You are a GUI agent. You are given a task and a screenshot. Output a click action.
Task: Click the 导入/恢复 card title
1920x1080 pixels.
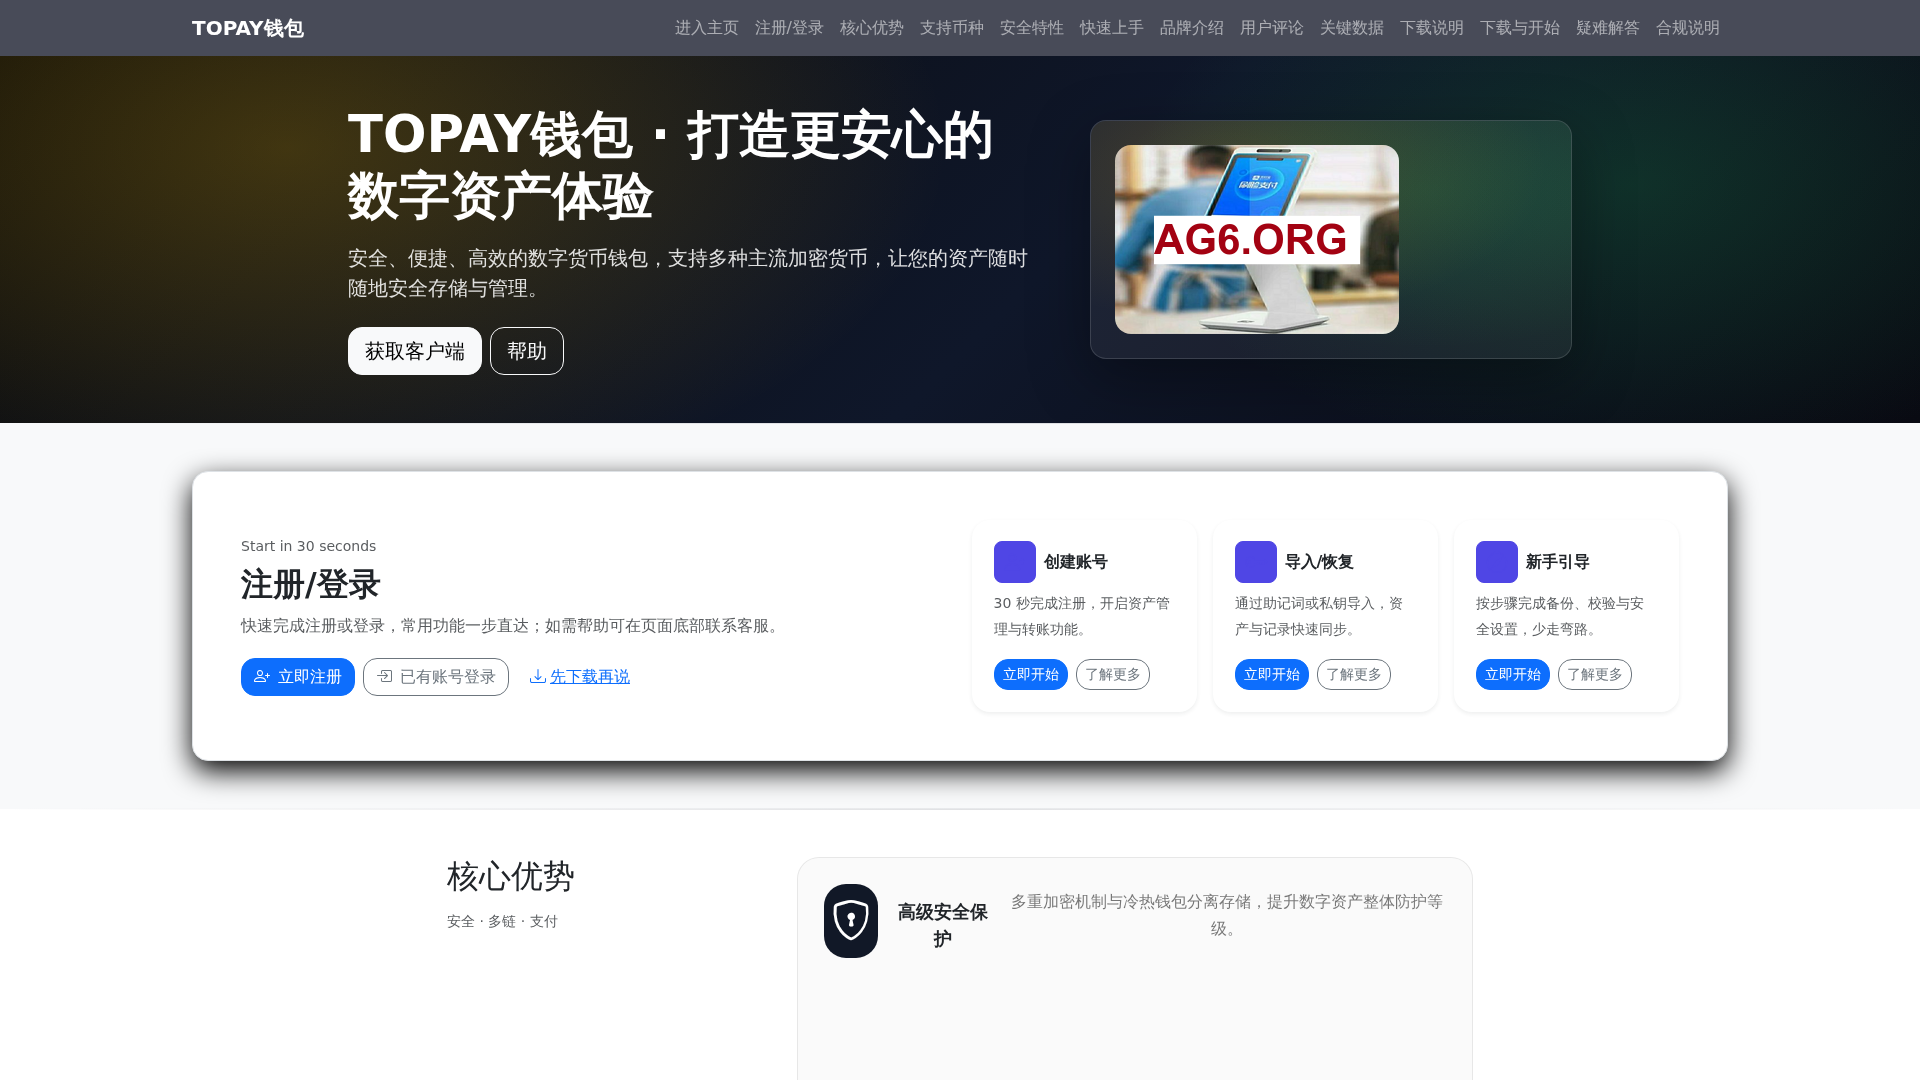coord(1319,562)
